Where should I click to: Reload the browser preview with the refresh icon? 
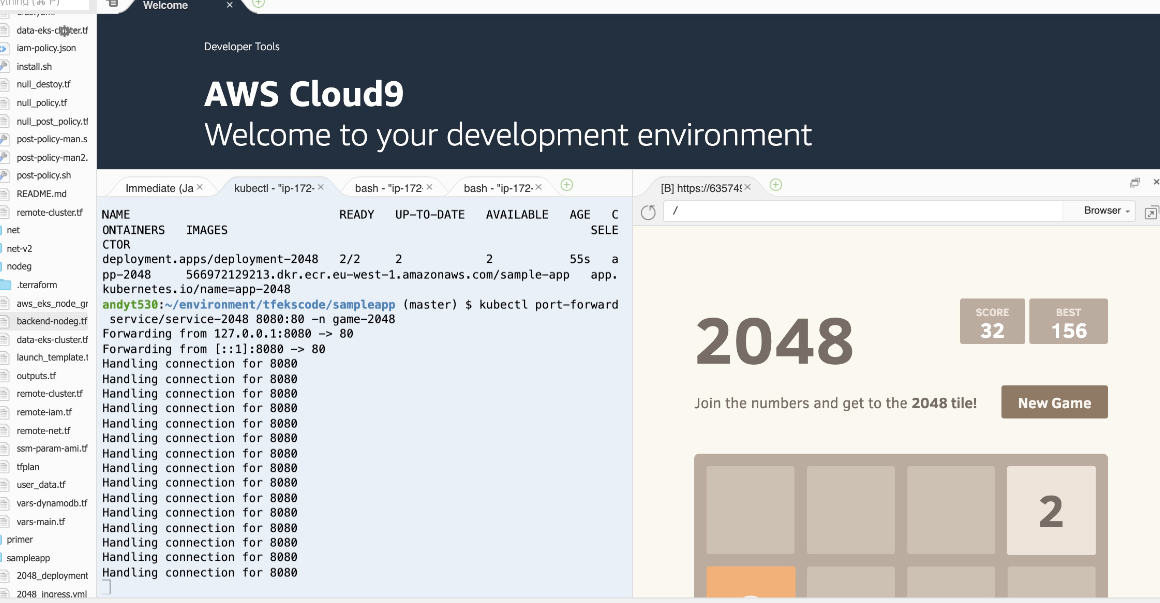pyautogui.click(x=648, y=211)
